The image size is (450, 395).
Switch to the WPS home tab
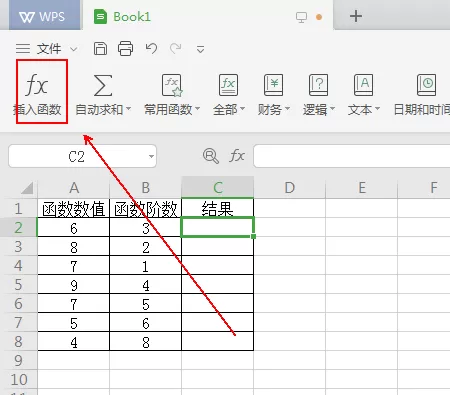45,15
